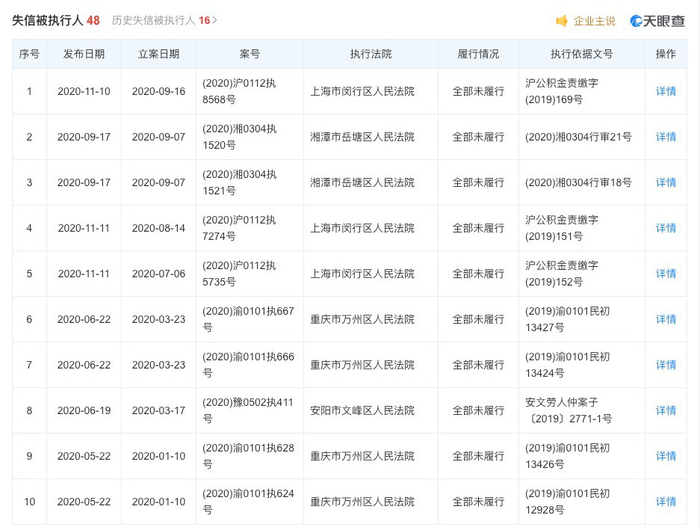Select case number (2020)沪0112执8568号
The height and width of the screenshot is (530, 700).
[x=239, y=91]
